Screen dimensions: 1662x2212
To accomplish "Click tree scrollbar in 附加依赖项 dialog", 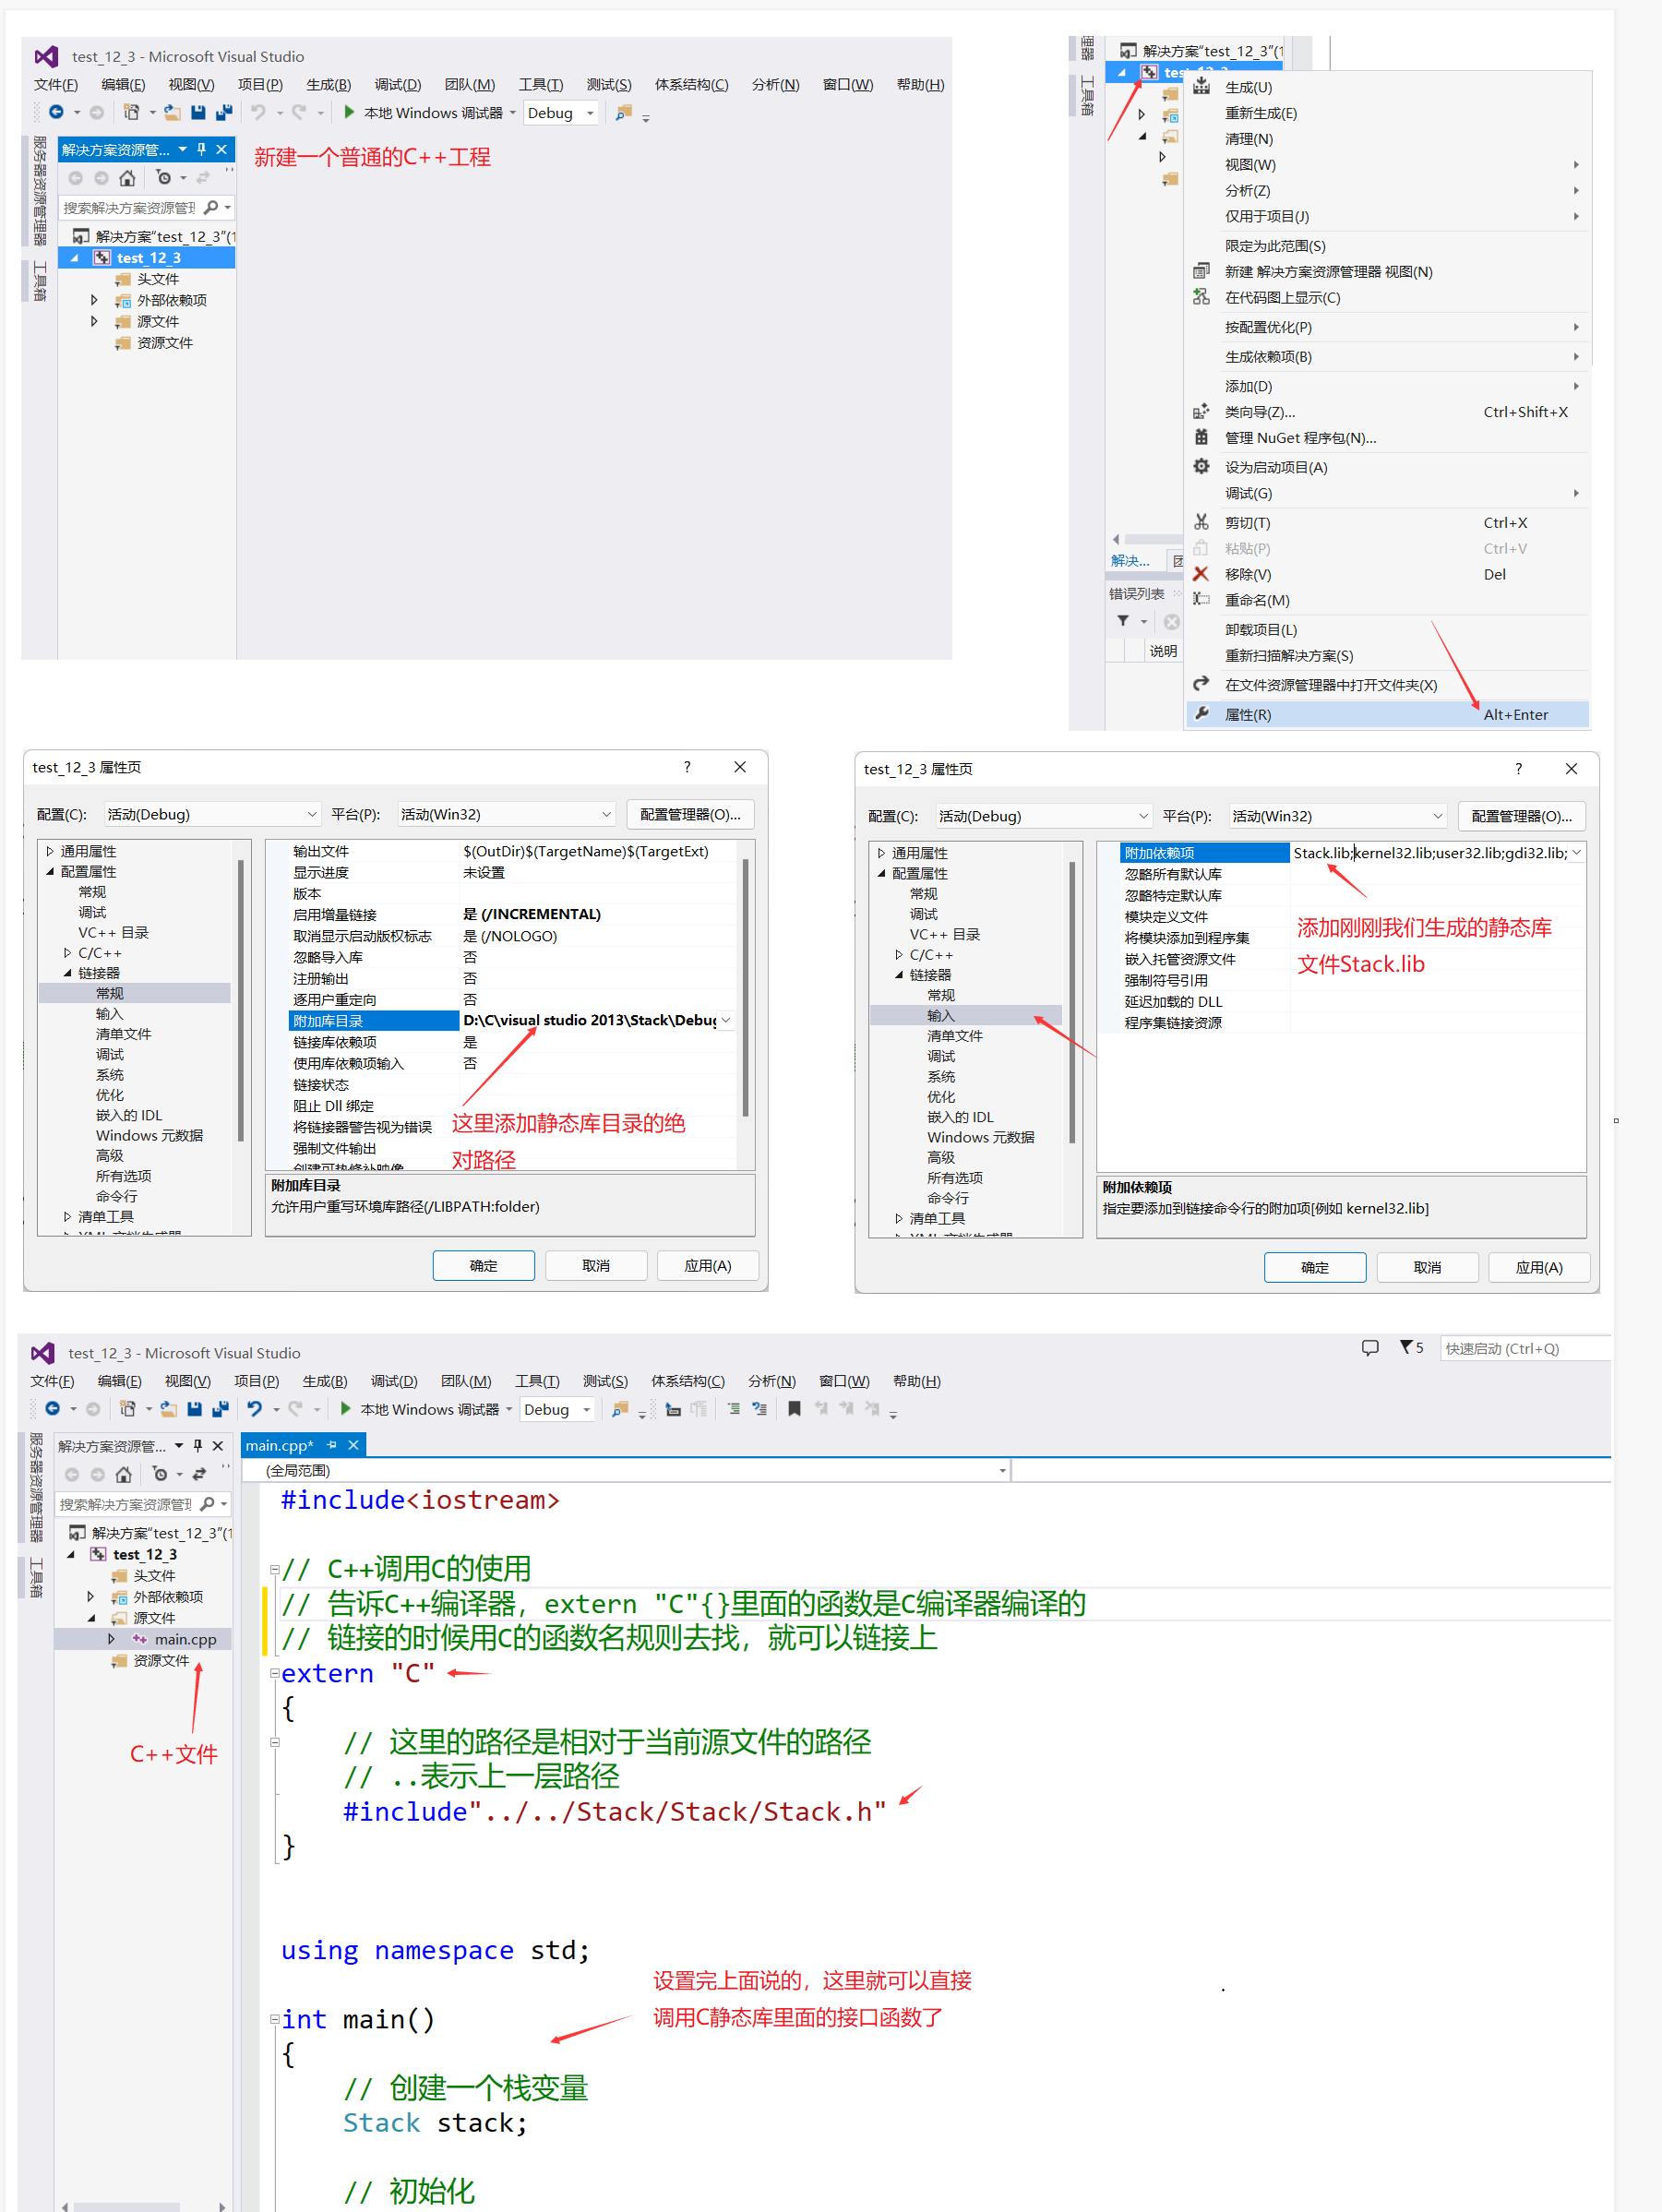I will point(1072,1002).
